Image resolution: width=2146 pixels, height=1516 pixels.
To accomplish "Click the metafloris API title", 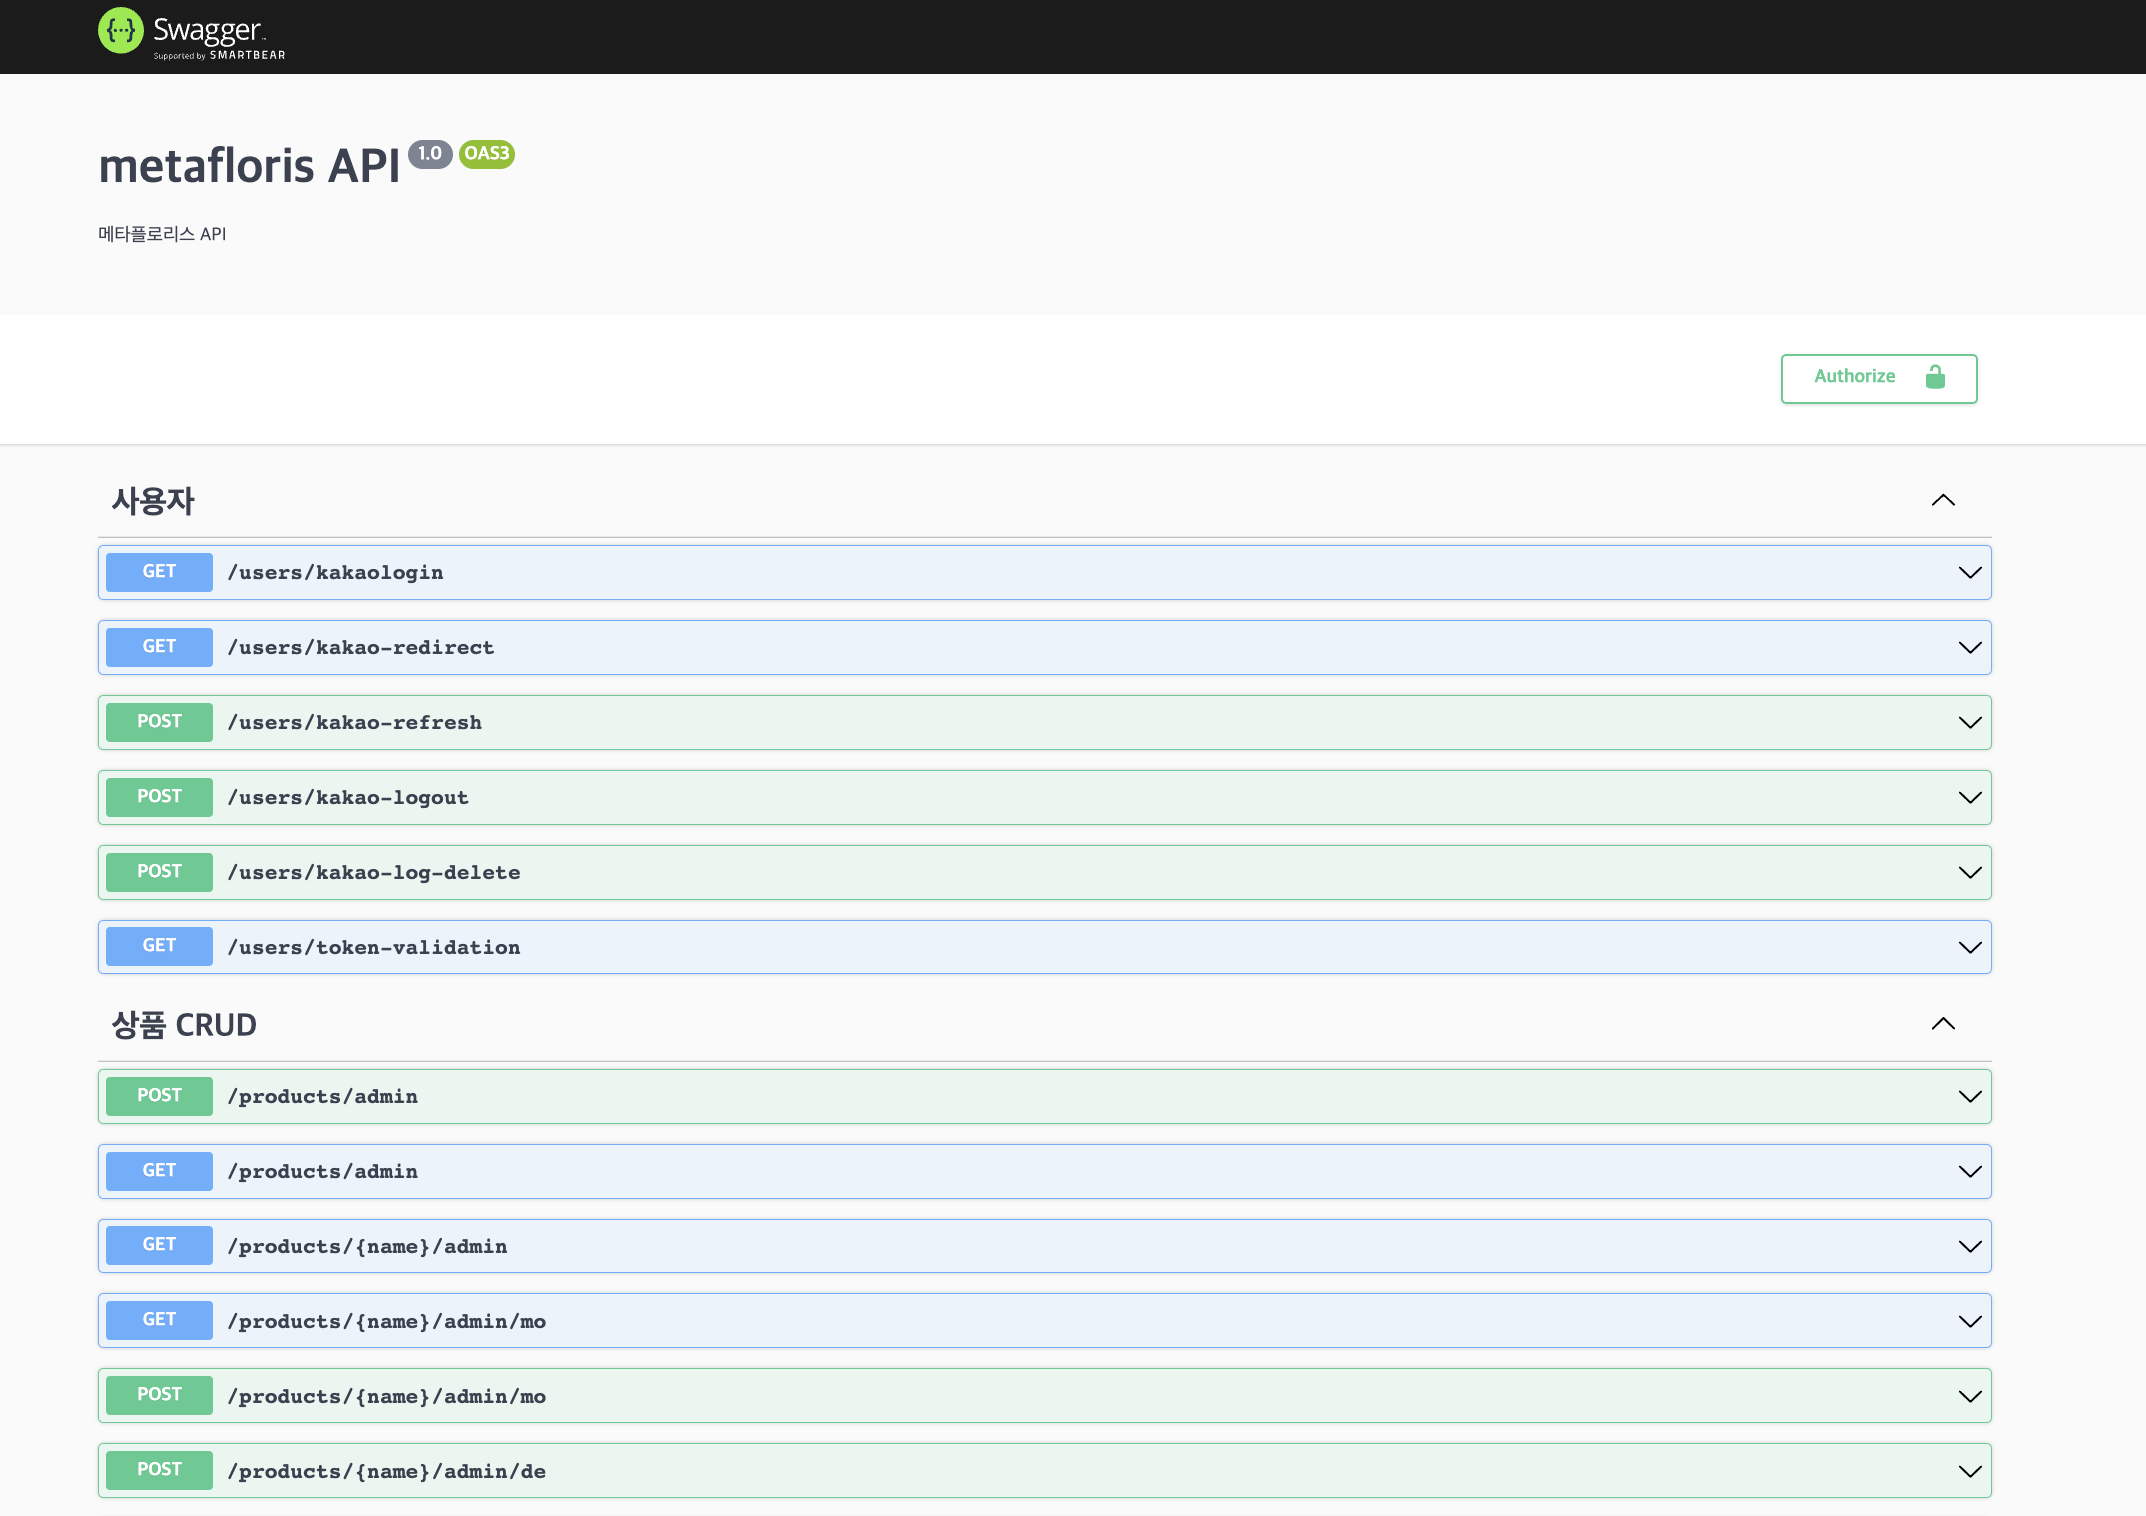I will (x=250, y=165).
